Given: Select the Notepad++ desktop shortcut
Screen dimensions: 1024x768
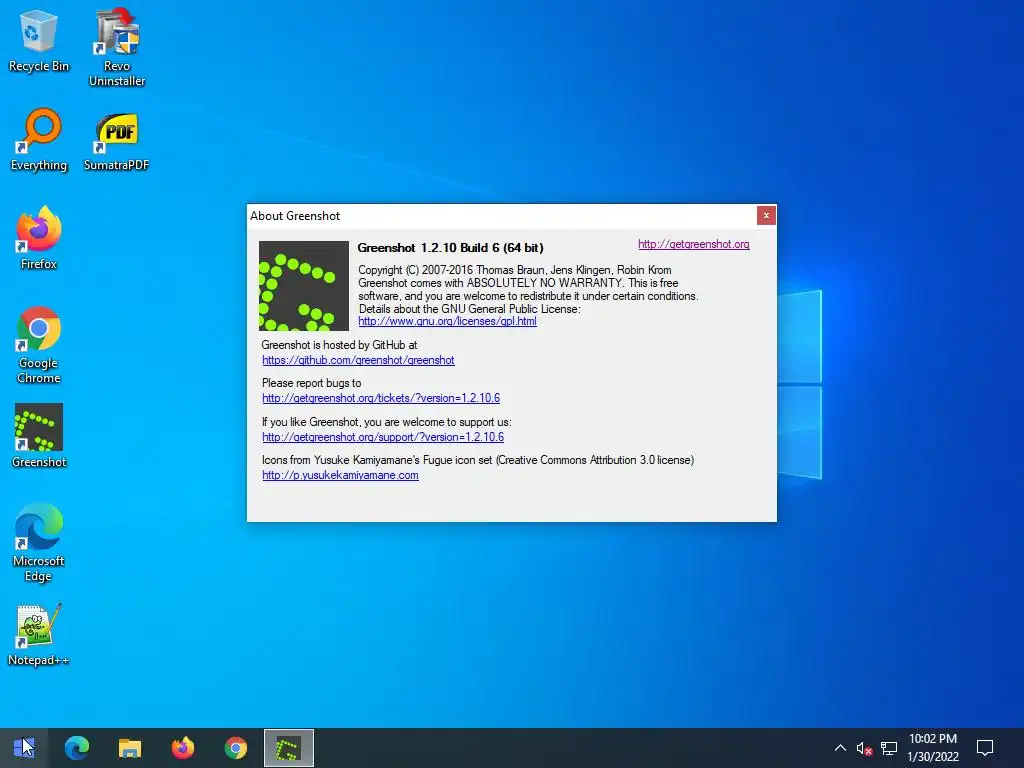Looking at the screenshot, I should coord(39,634).
